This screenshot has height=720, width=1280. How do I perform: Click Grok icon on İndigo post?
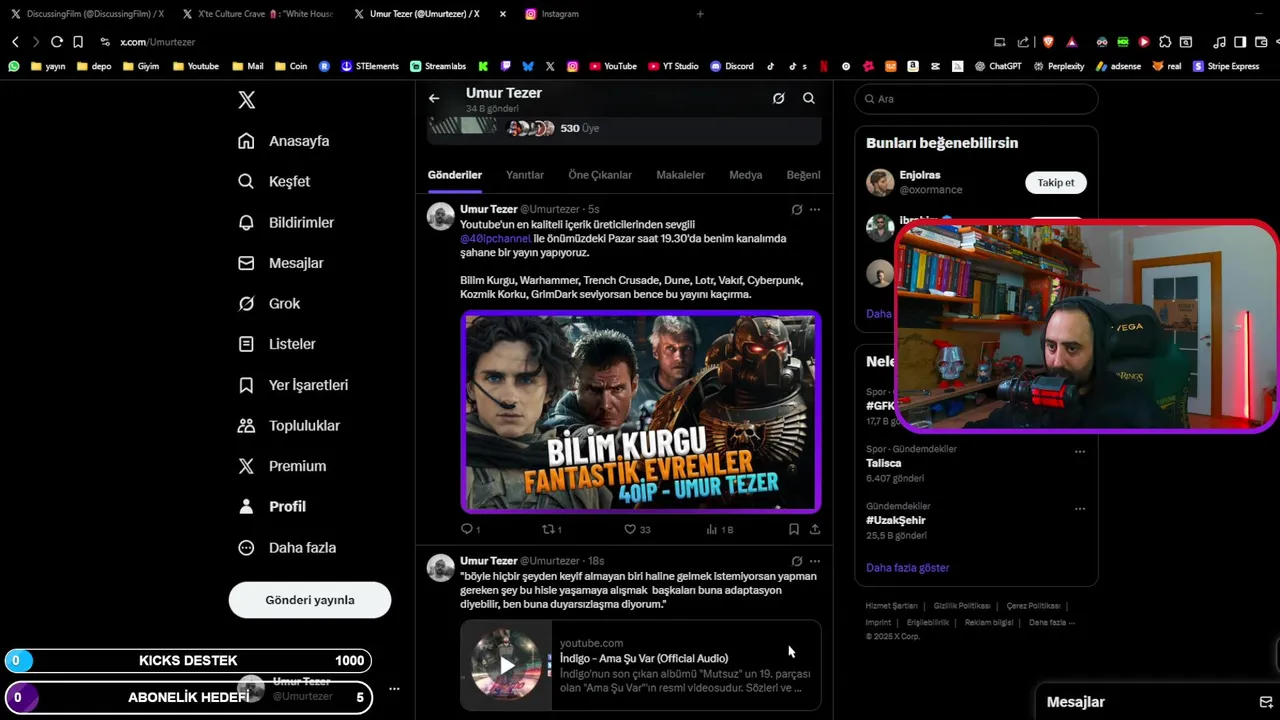797,561
